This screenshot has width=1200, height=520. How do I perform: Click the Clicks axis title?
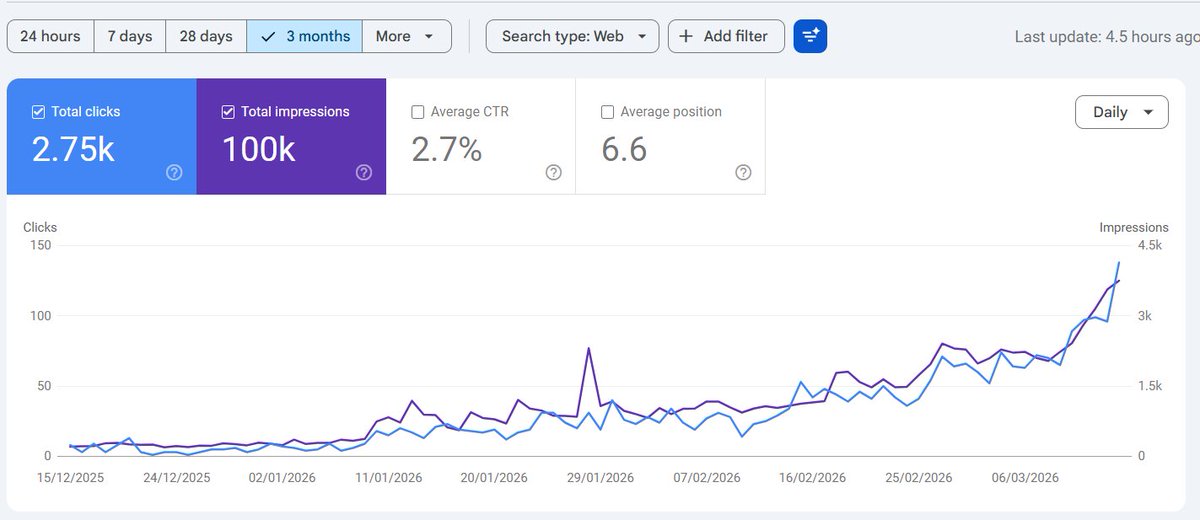click(x=40, y=228)
